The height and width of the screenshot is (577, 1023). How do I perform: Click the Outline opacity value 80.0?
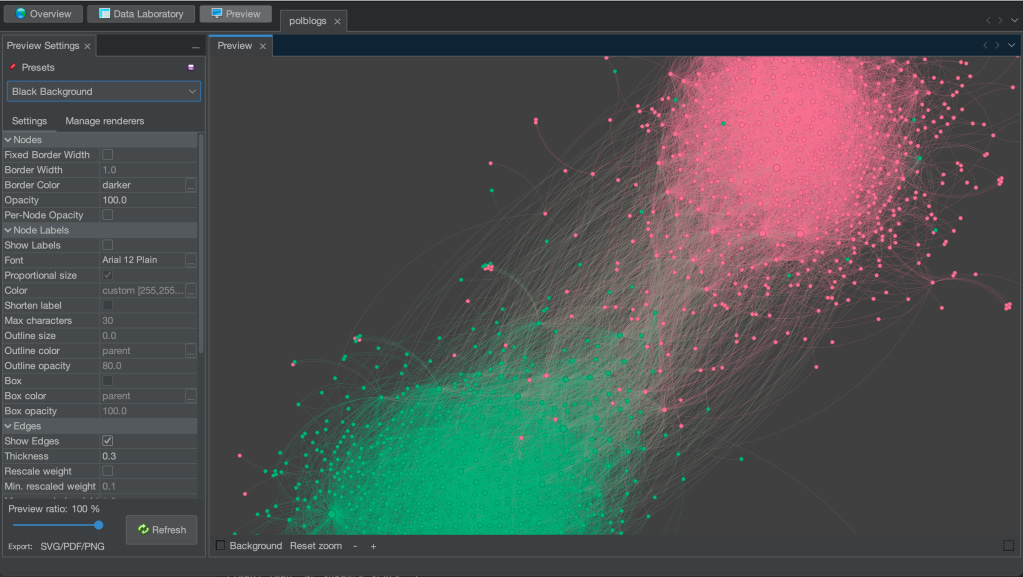point(148,366)
